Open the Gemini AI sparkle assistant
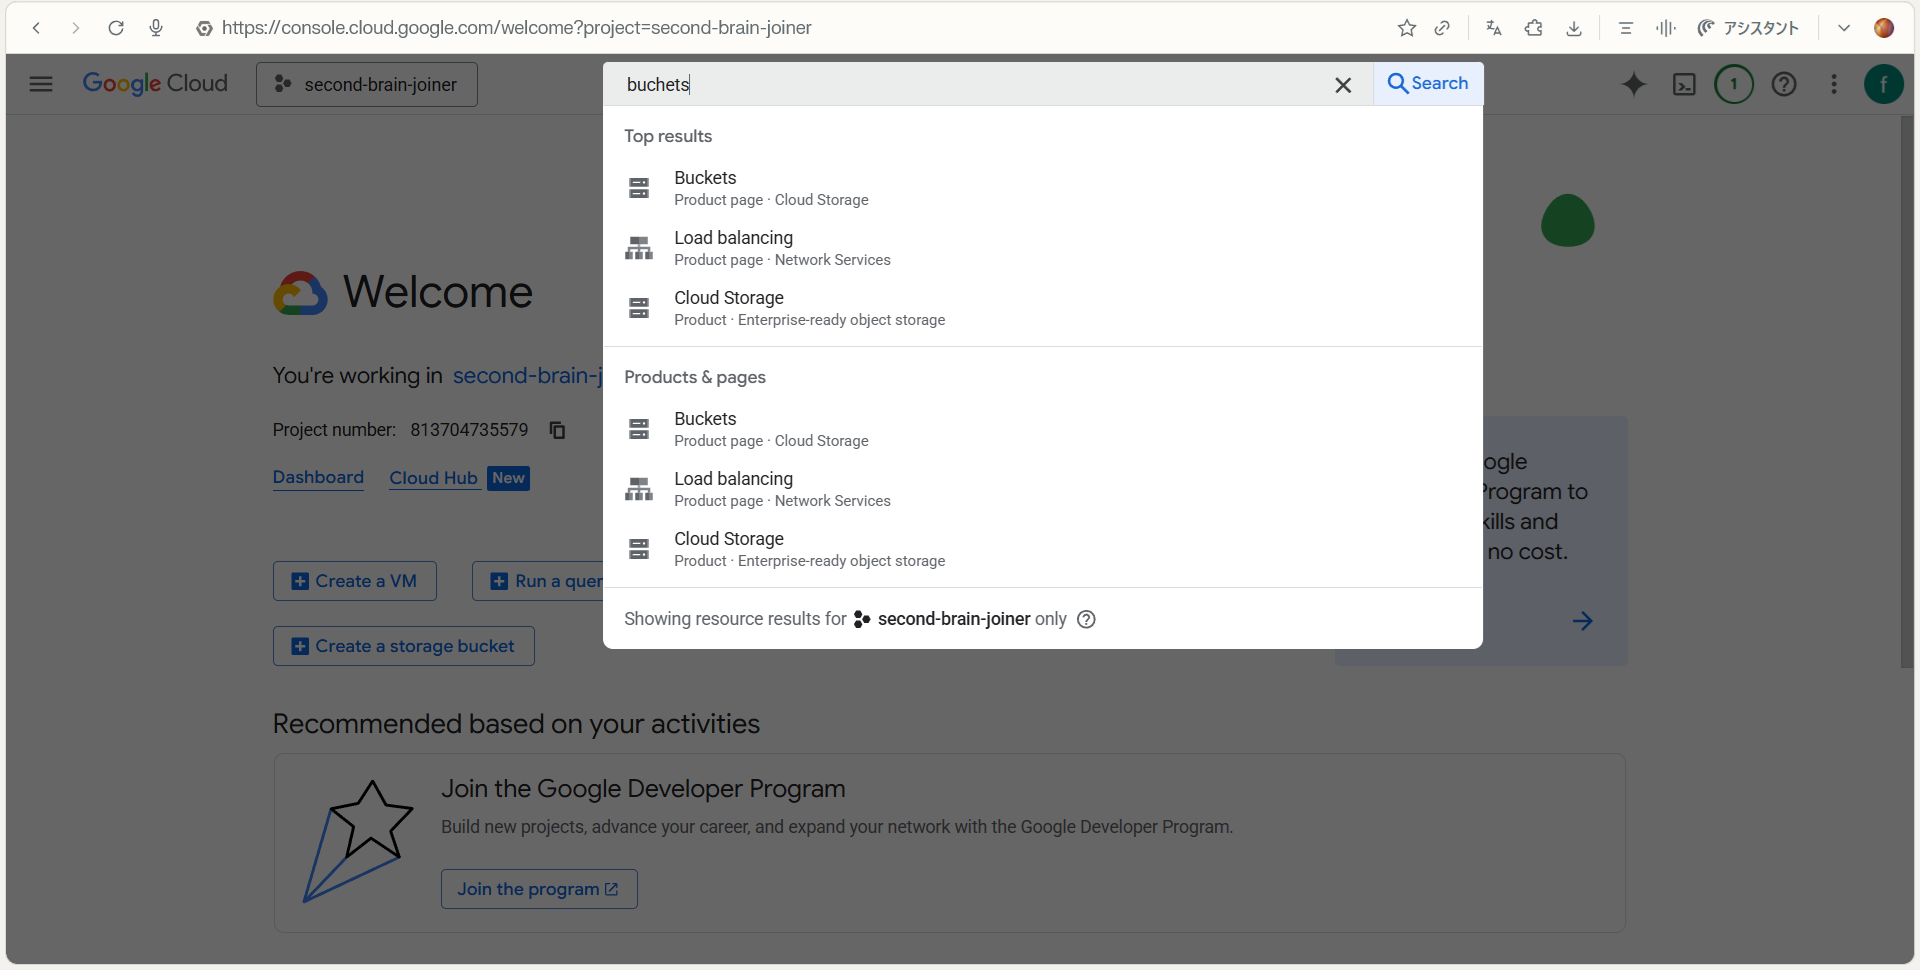The image size is (1920, 970). (x=1633, y=85)
